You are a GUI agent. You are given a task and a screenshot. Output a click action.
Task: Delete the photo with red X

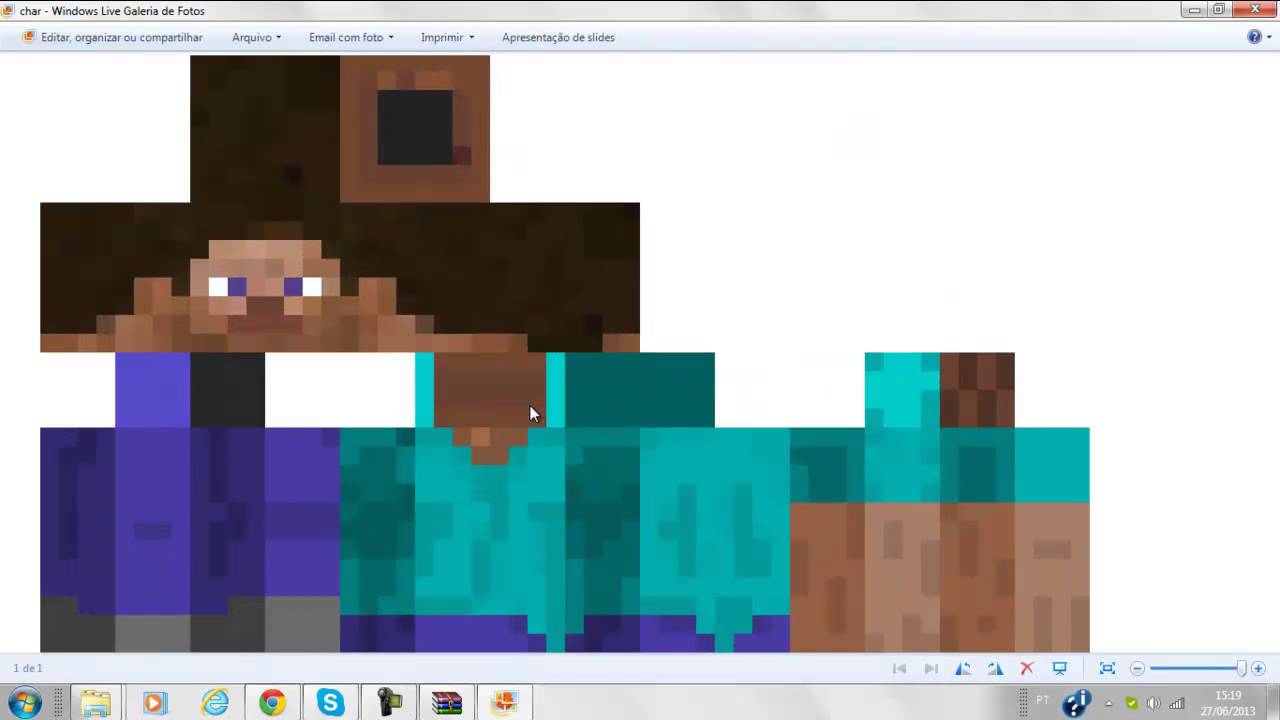click(1027, 668)
